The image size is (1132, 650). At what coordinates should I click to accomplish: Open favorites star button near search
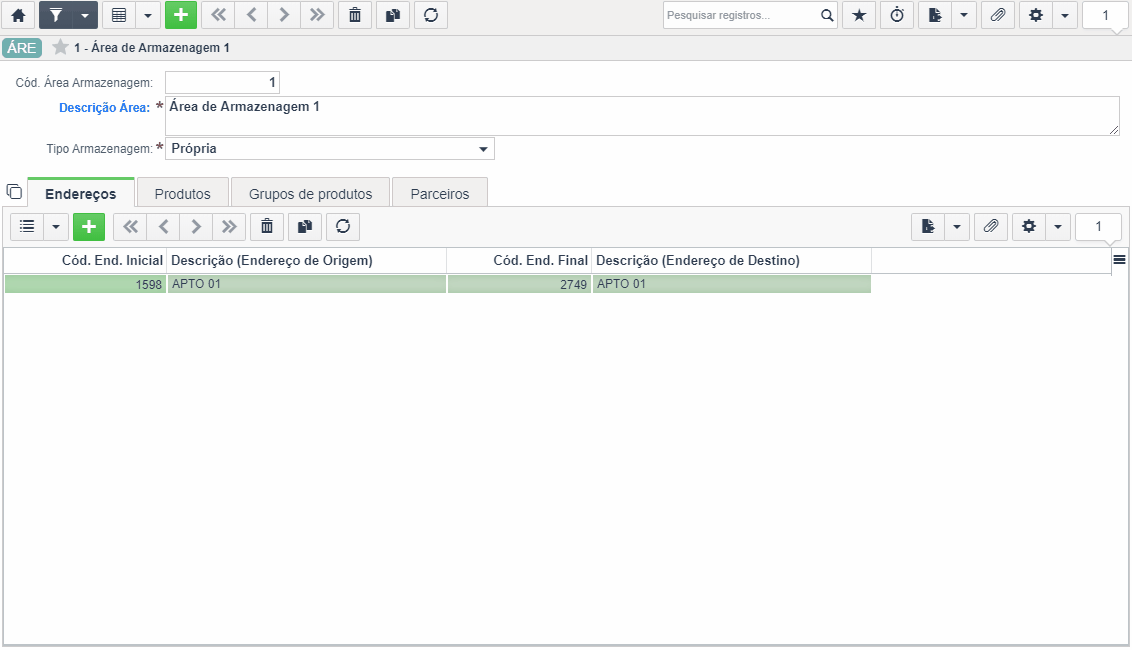(x=858, y=15)
